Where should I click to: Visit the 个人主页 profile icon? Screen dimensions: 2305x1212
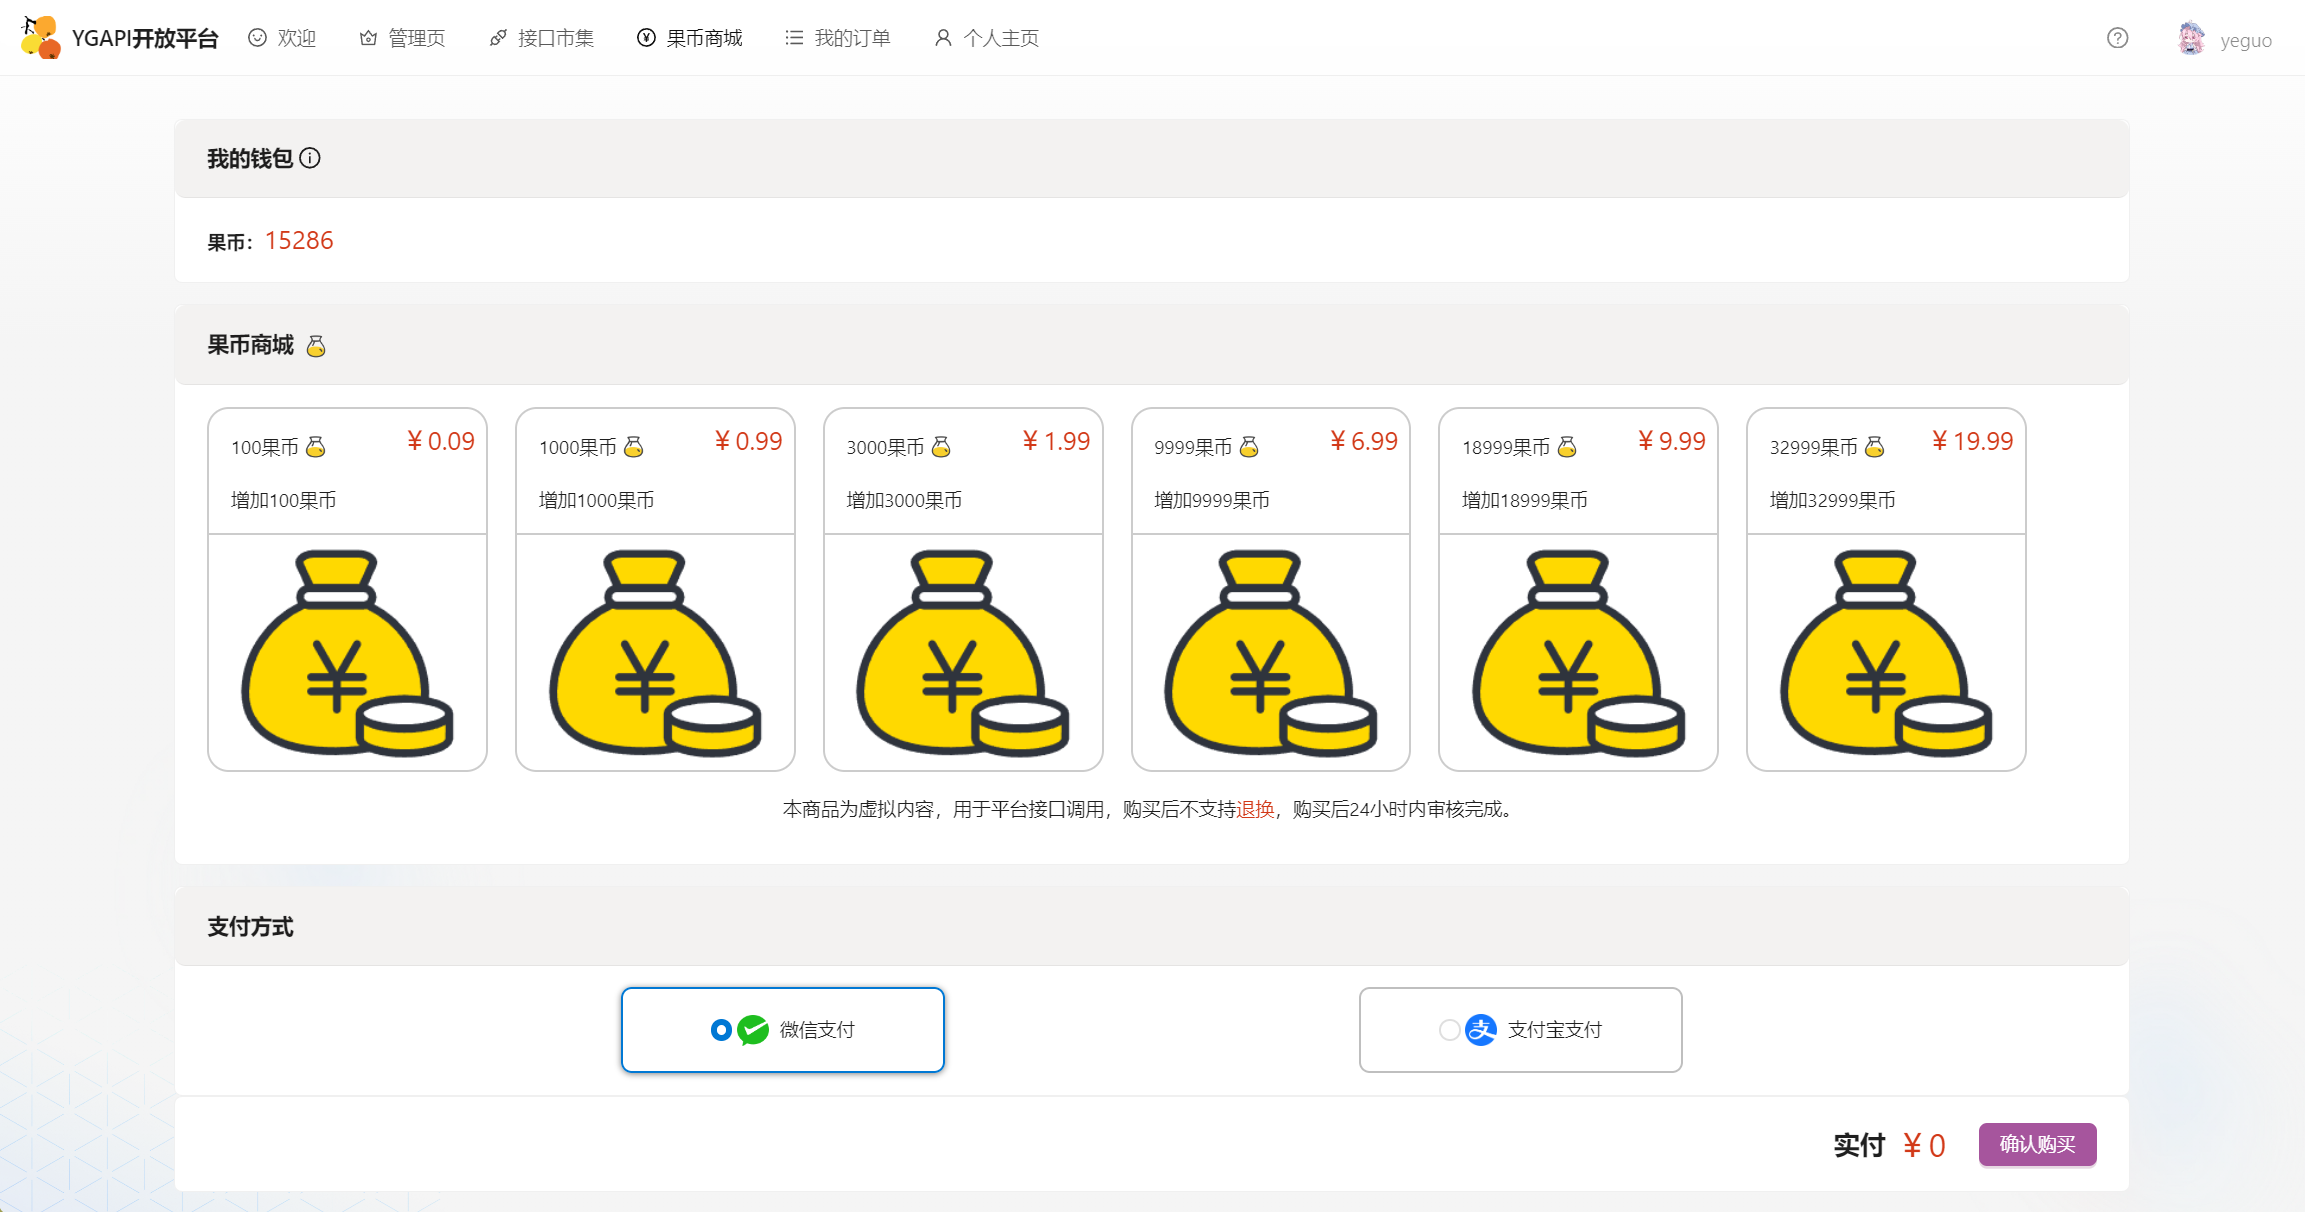[941, 37]
